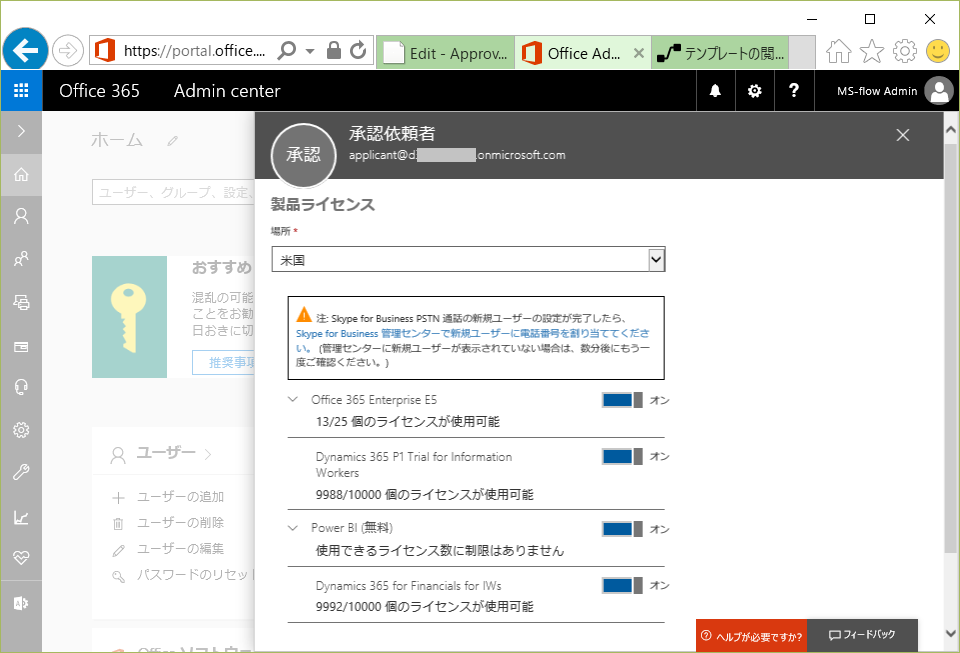Open Health heart icon in sidebar
Image resolution: width=960 pixels, height=653 pixels.
[21, 558]
